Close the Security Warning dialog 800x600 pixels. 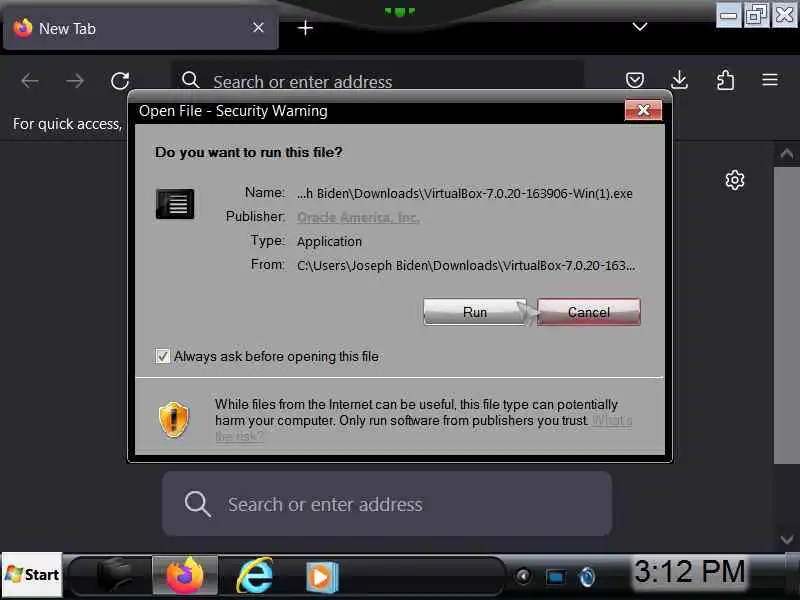(x=643, y=110)
